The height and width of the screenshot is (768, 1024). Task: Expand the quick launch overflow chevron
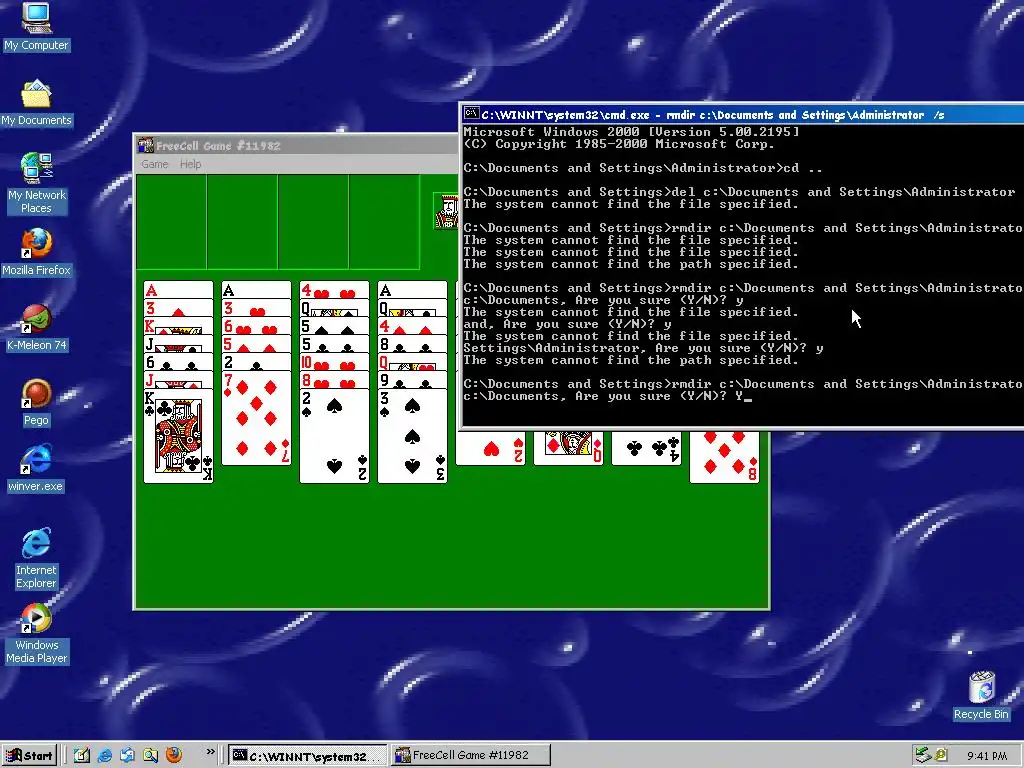(210, 752)
